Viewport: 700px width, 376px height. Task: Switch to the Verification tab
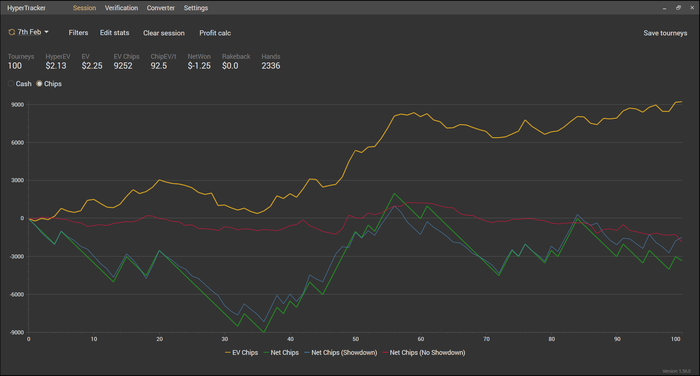coord(121,8)
